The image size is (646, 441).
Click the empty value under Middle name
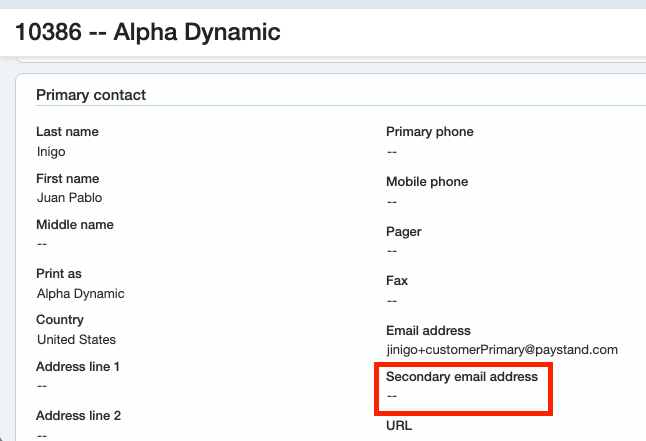click(x=42, y=244)
